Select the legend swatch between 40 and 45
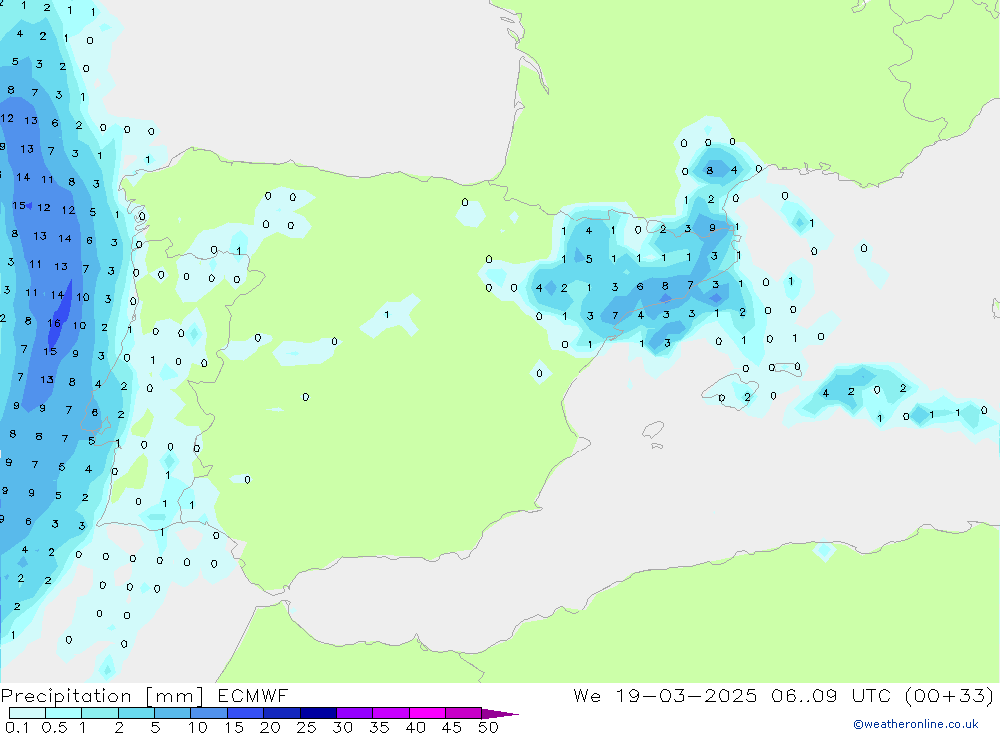The height and width of the screenshot is (733, 1000). tap(427, 713)
